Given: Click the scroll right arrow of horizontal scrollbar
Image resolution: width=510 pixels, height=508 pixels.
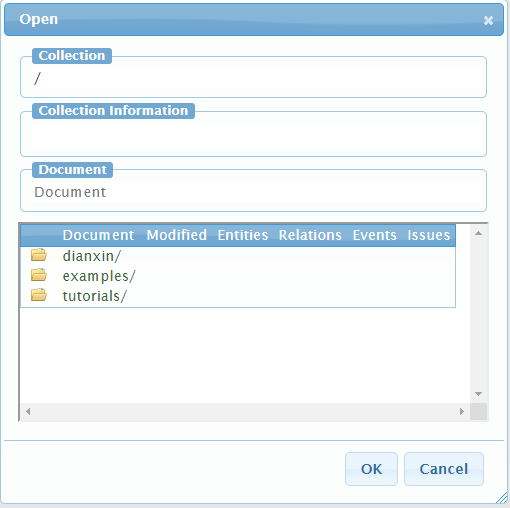Looking at the screenshot, I should (462, 411).
